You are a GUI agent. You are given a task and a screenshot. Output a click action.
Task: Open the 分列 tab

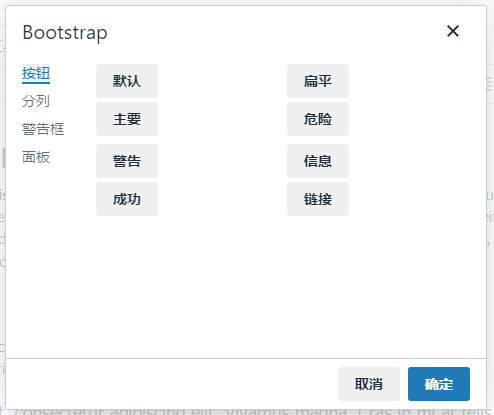(x=36, y=101)
